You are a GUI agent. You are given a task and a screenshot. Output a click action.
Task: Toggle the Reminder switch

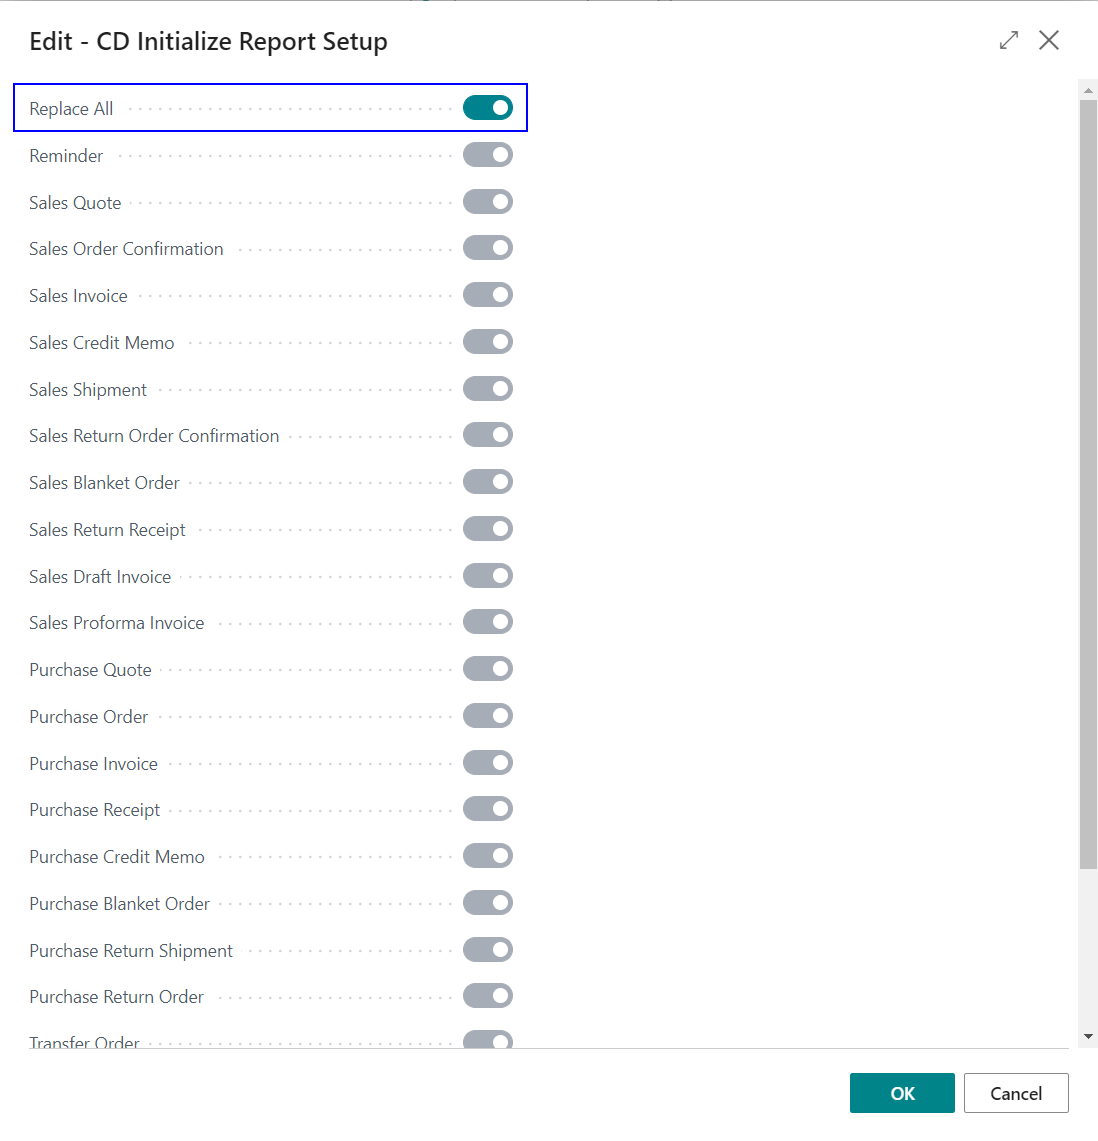click(488, 155)
